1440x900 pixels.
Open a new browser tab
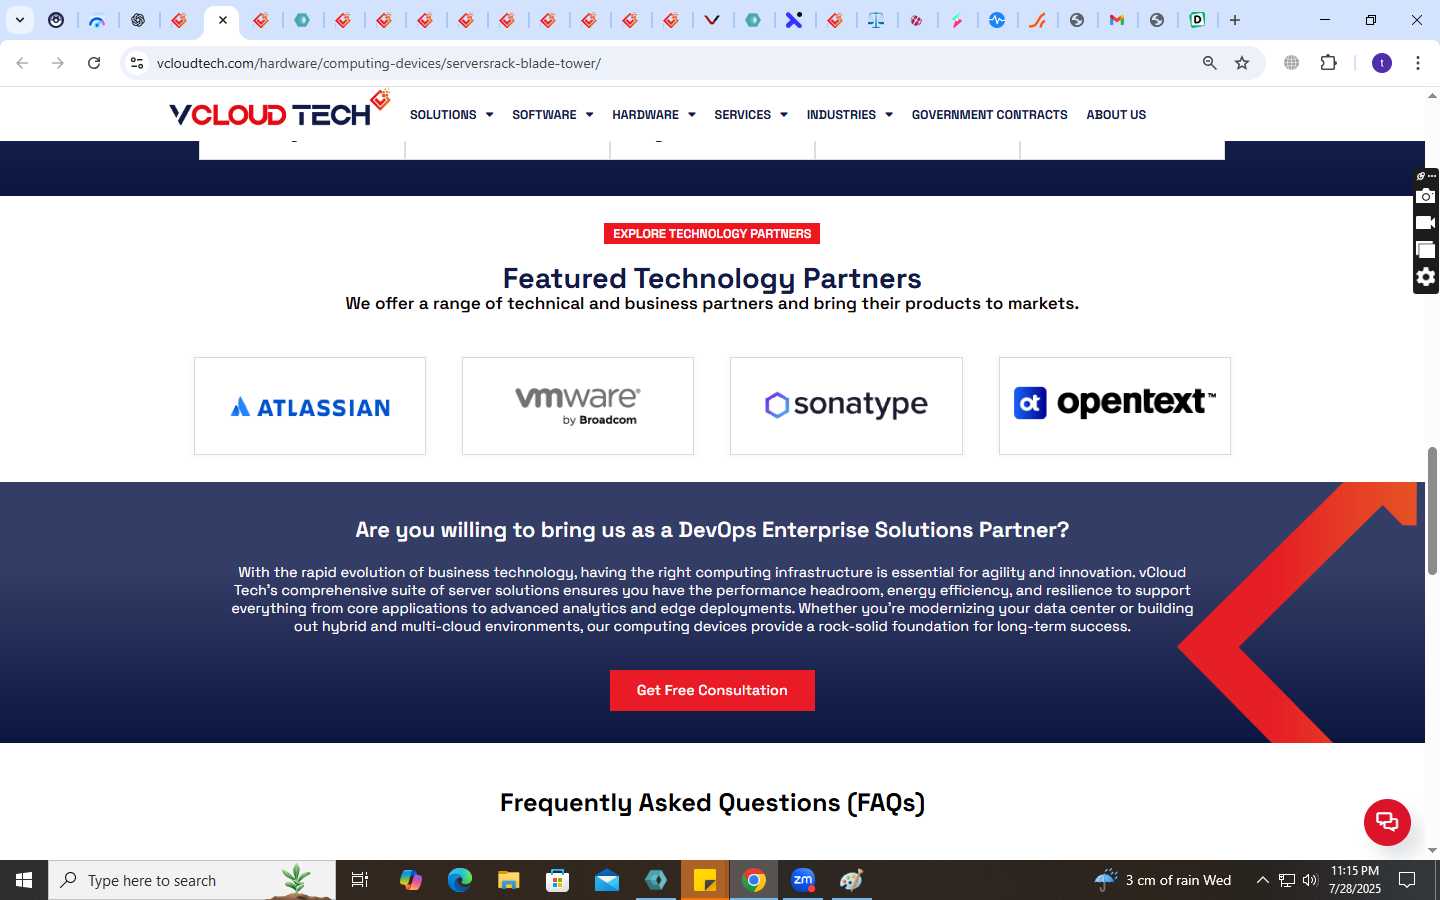[1235, 20]
